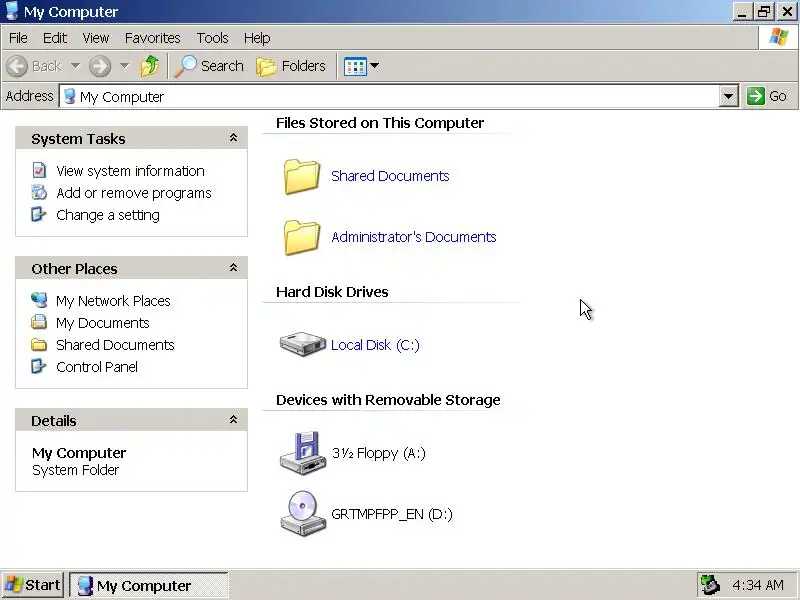Open Forward history dropdown arrow
800x600 pixels.
tap(124, 65)
